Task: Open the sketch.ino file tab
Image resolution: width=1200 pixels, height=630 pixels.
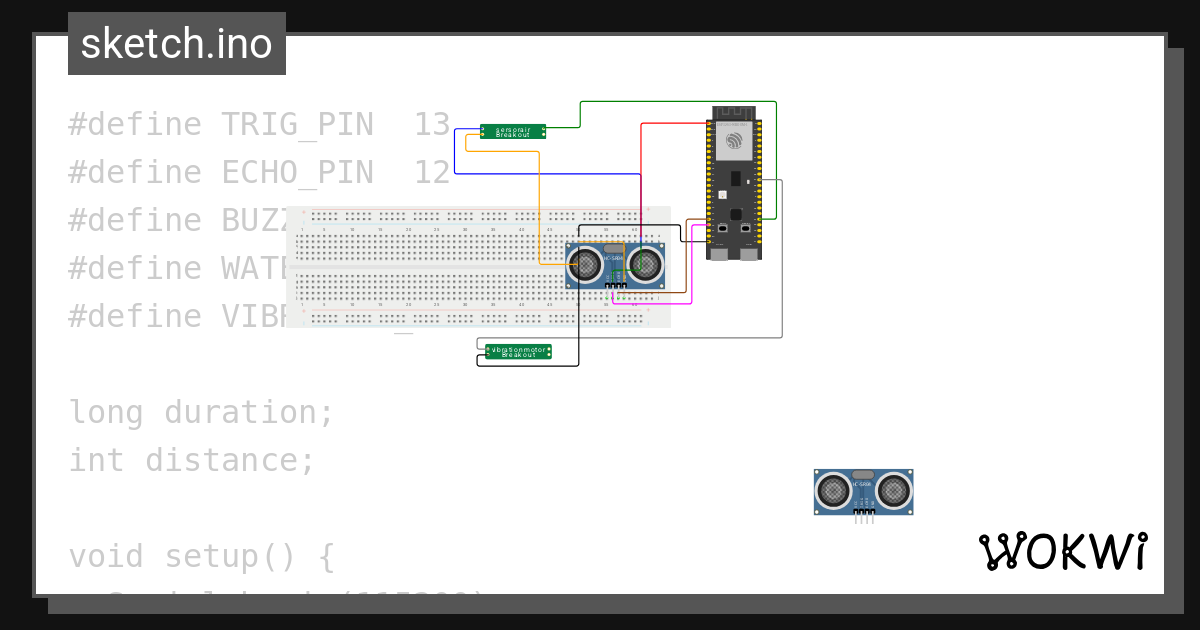Action: (177, 44)
